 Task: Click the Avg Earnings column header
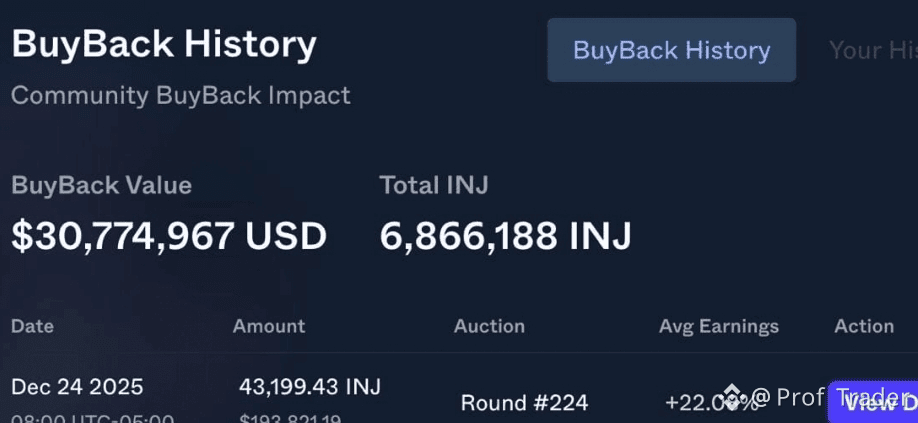(x=718, y=326)
